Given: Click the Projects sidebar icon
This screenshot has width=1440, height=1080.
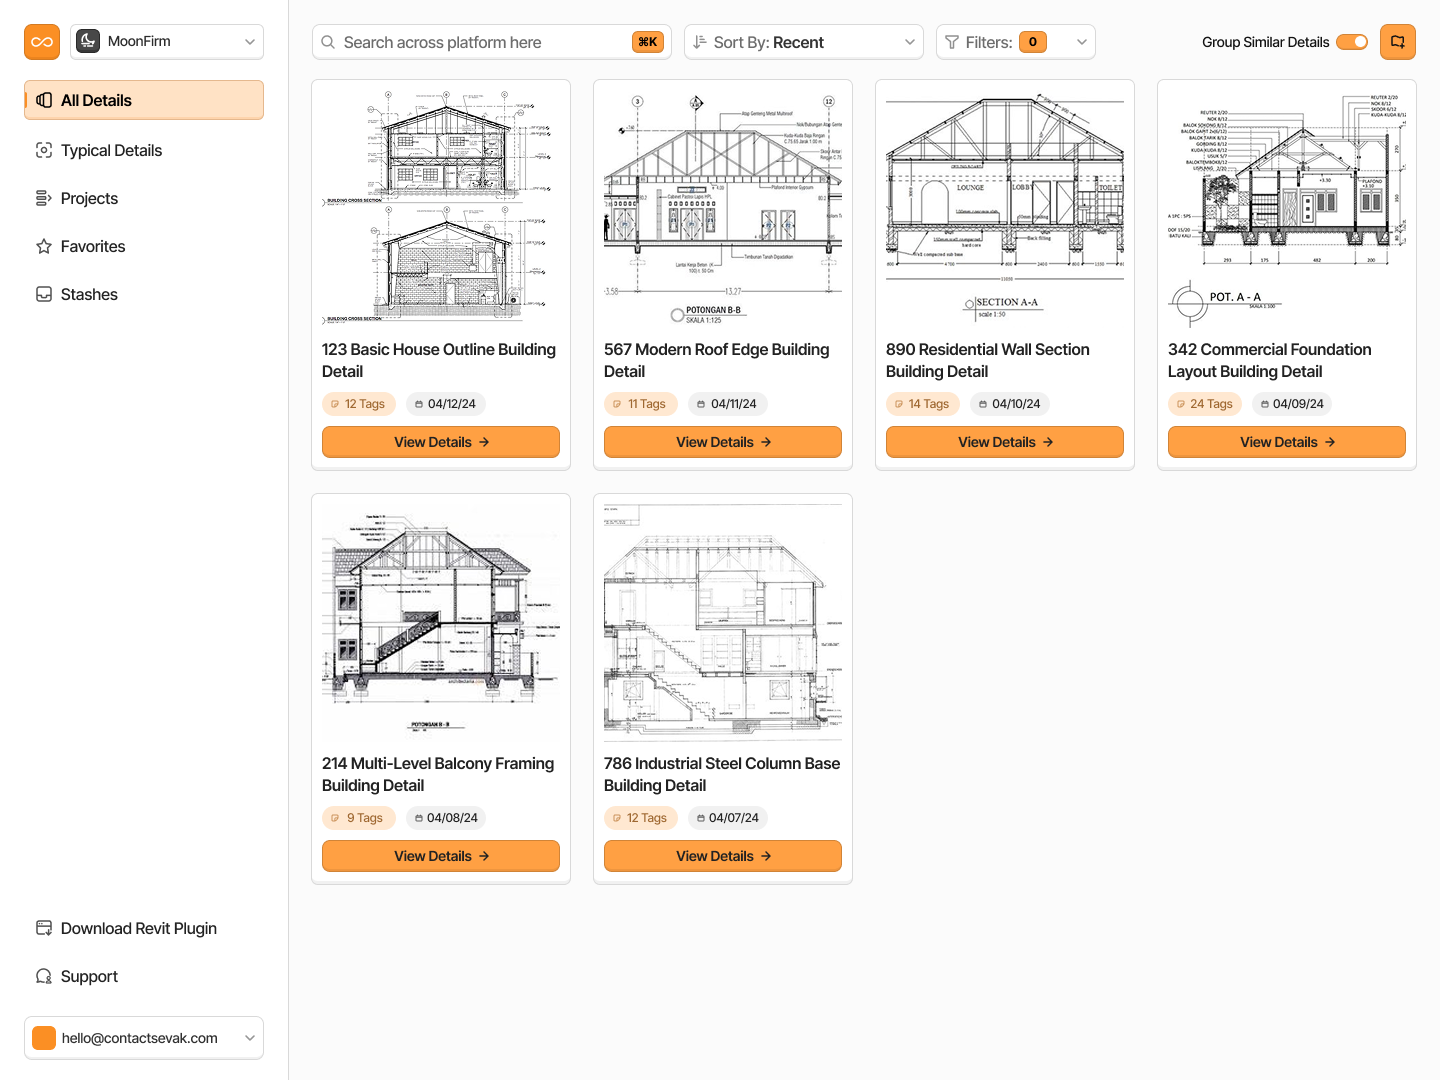Looking at the screenshot, I should [44, 198].
